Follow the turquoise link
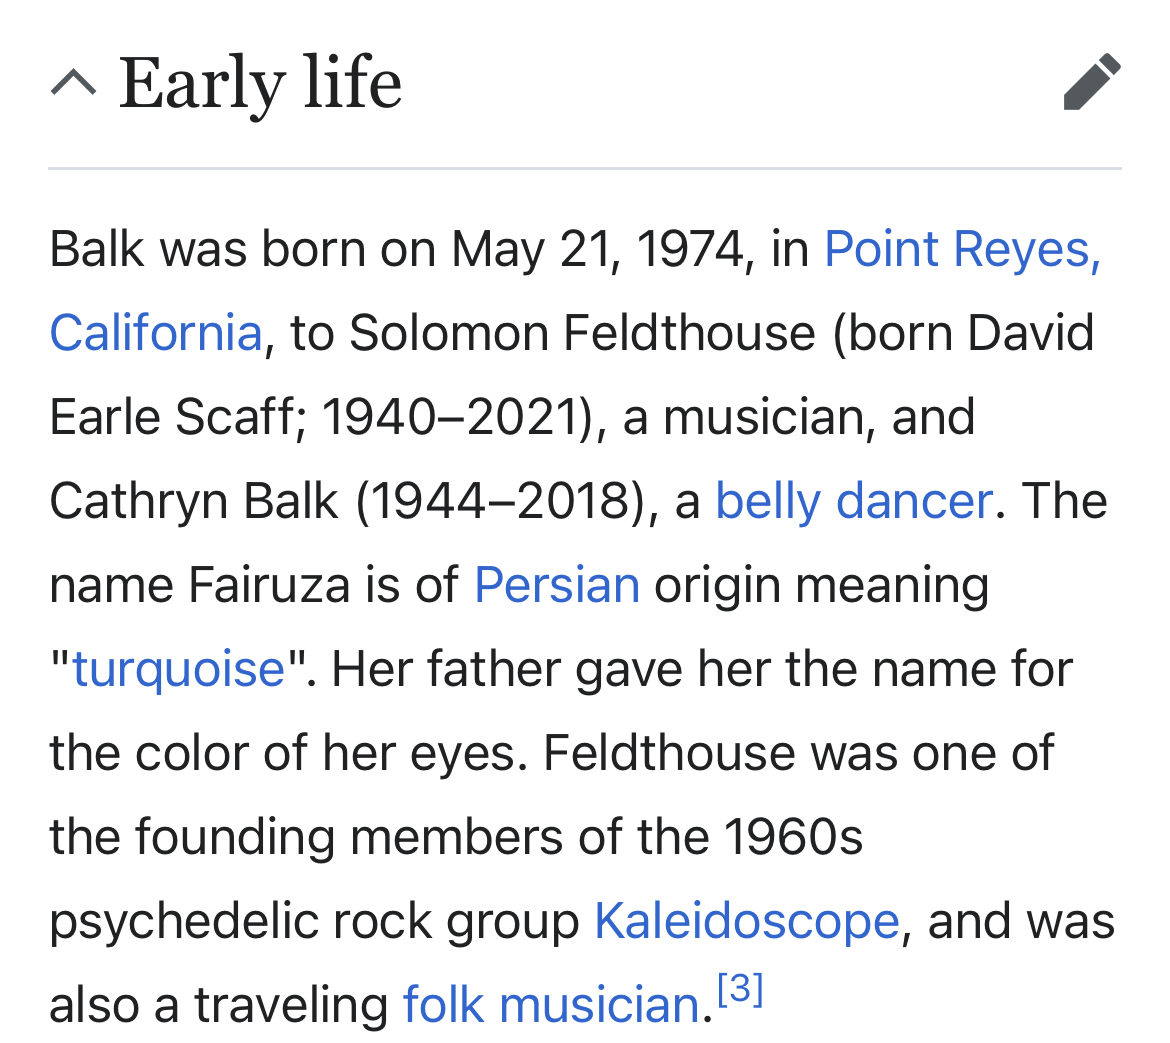Image resolution: width=1170 pixels, height=1043 pixels. pos(179,669)
